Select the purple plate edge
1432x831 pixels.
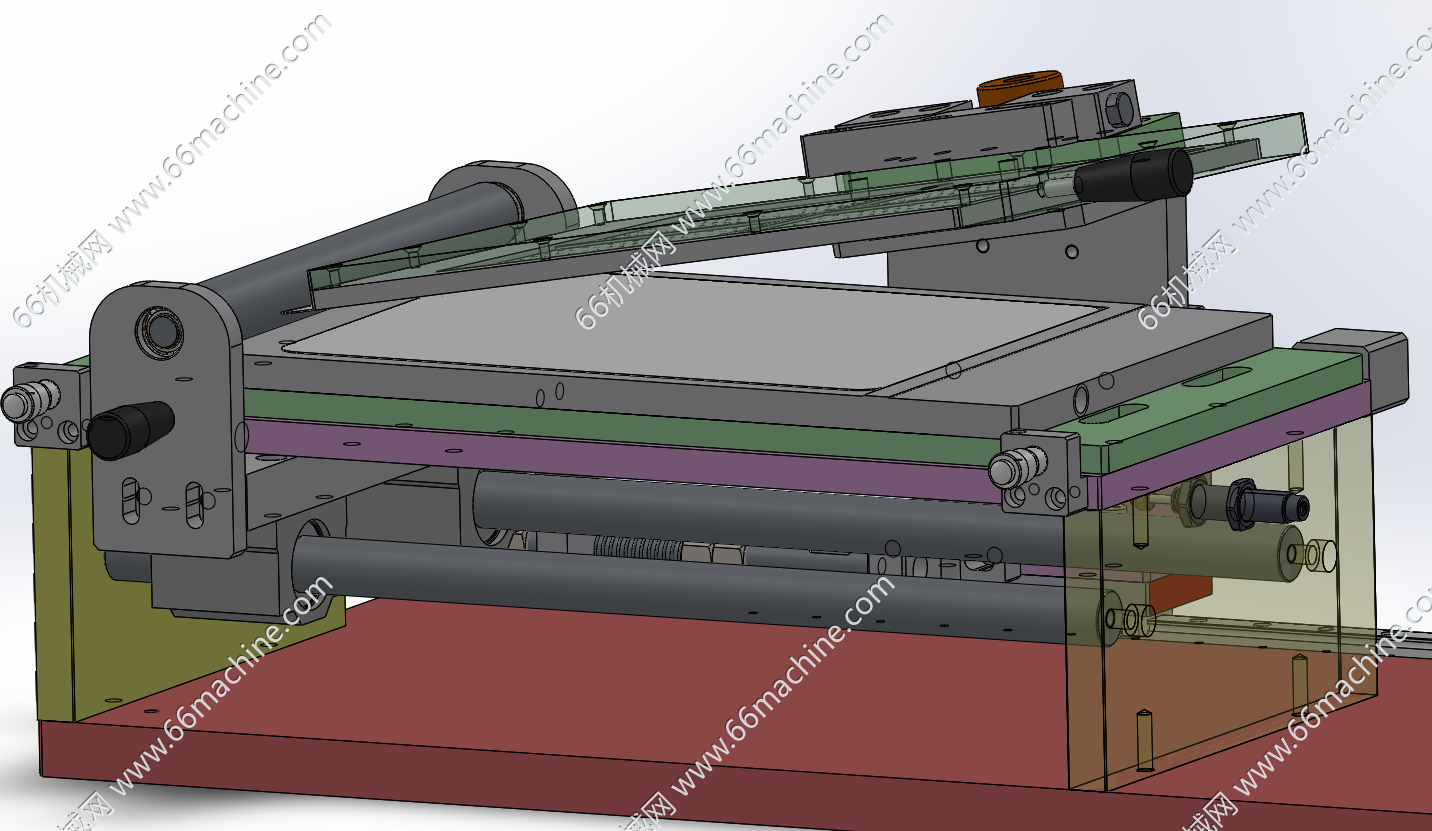click(620, 461)
